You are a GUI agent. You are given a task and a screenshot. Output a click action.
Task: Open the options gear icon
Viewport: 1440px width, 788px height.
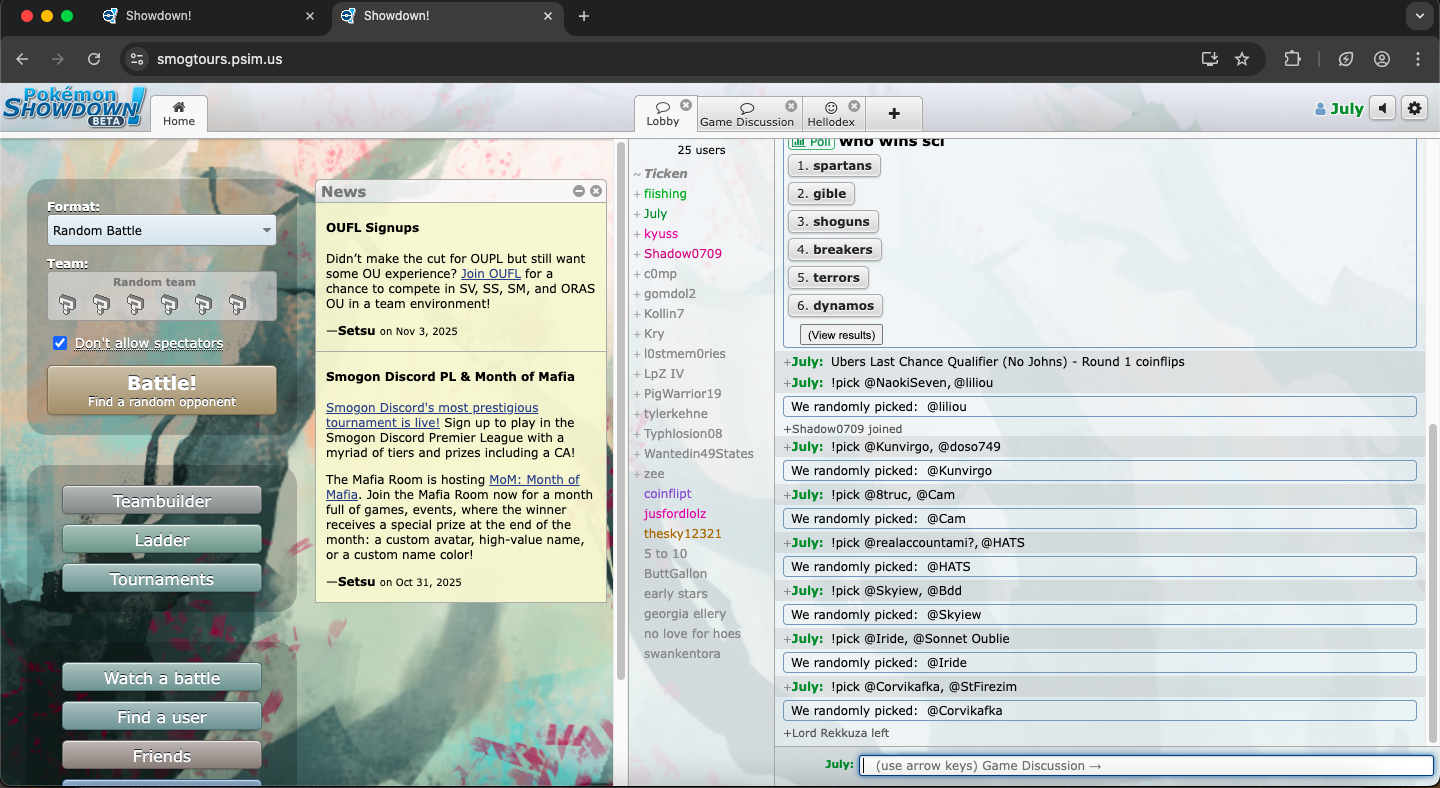tap(1414, 108)
